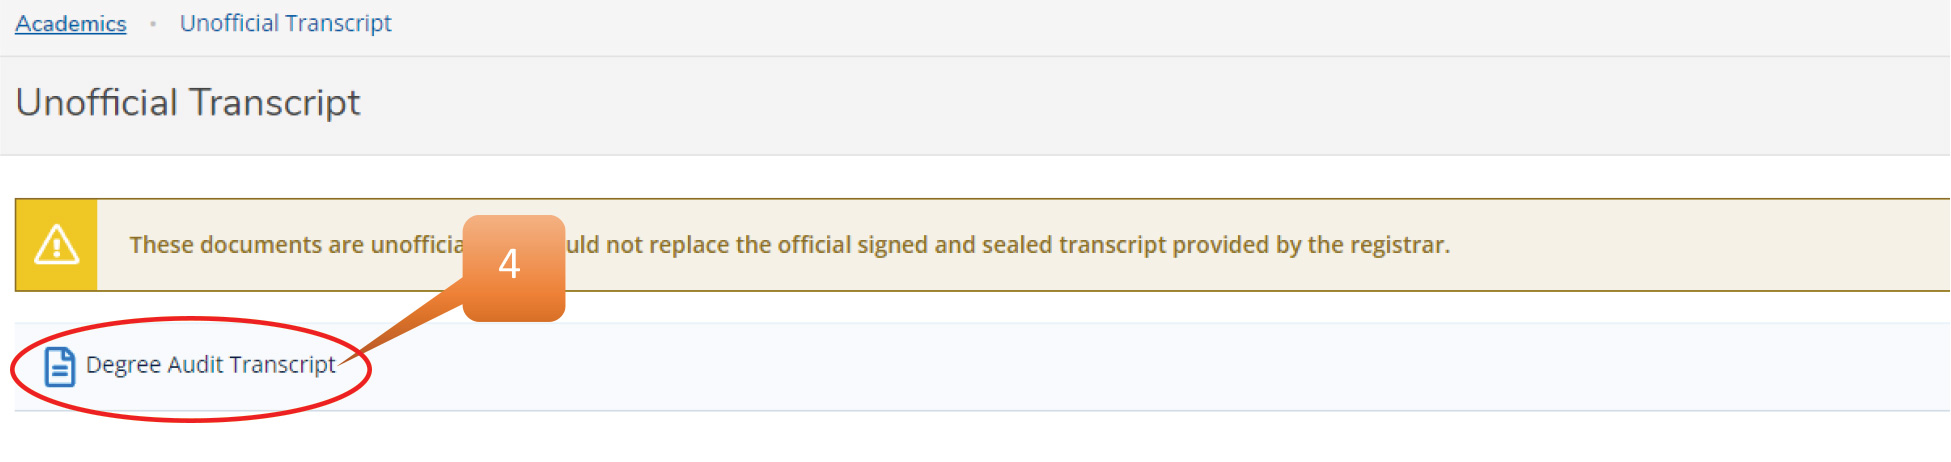Select Unofficial Transcript in the breadcrumb trail
1951x462 pixels.
(285, 24)
